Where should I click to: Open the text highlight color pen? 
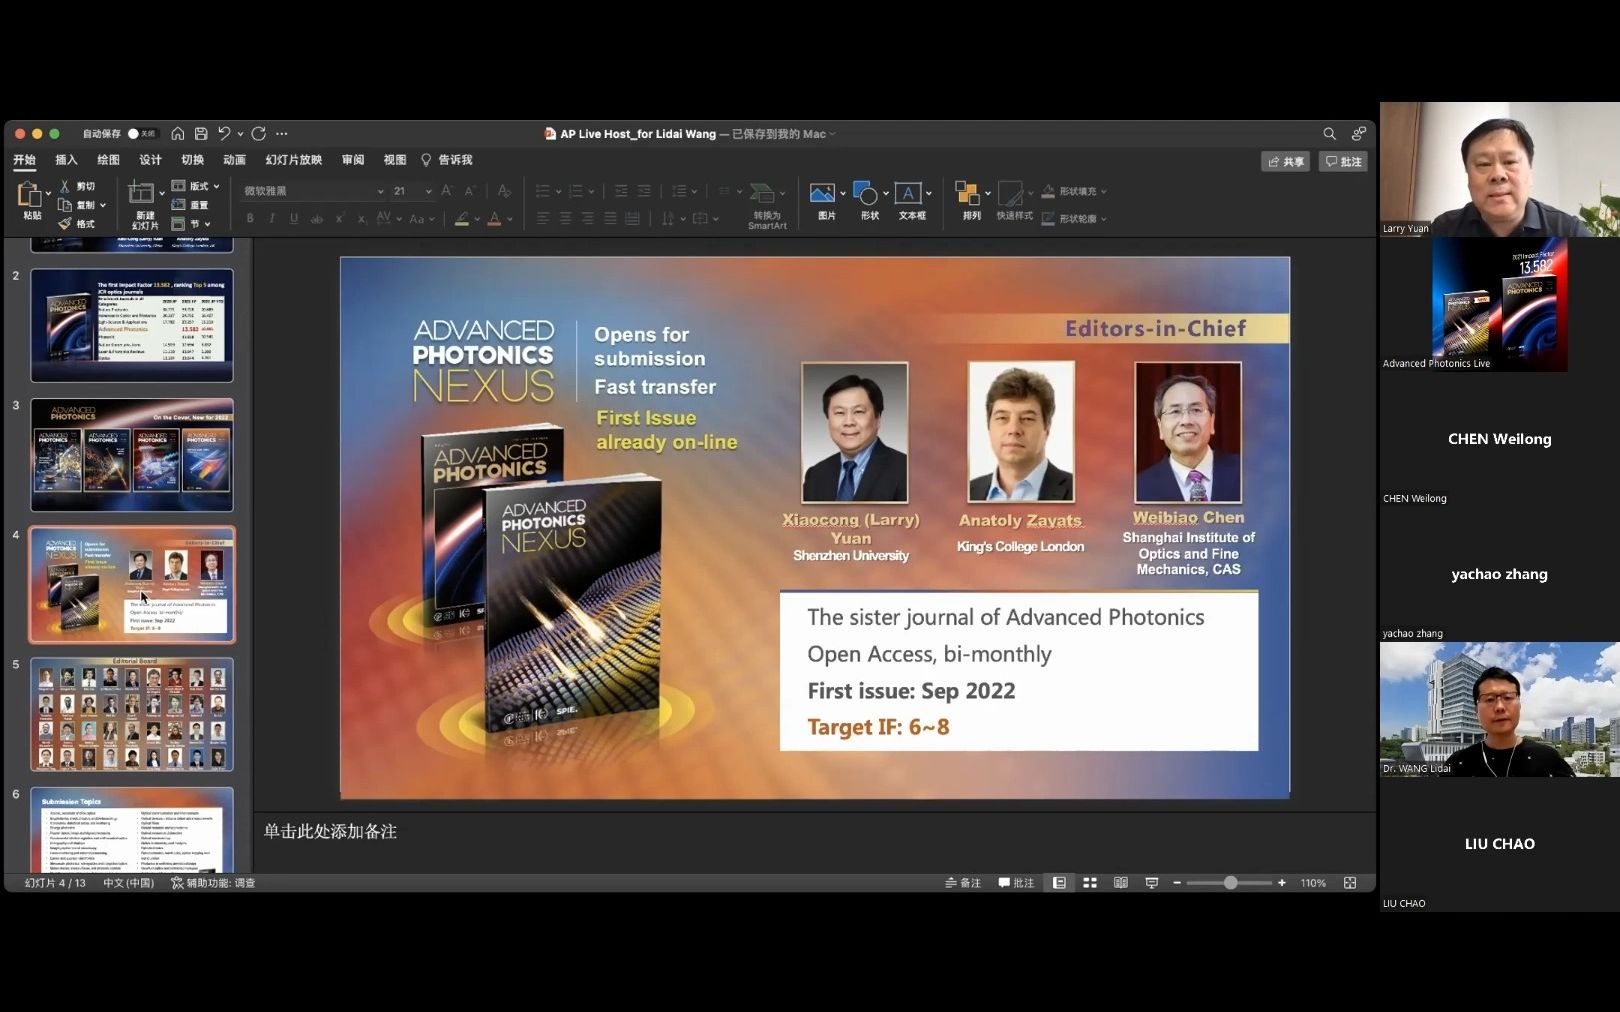pos(462,218)
